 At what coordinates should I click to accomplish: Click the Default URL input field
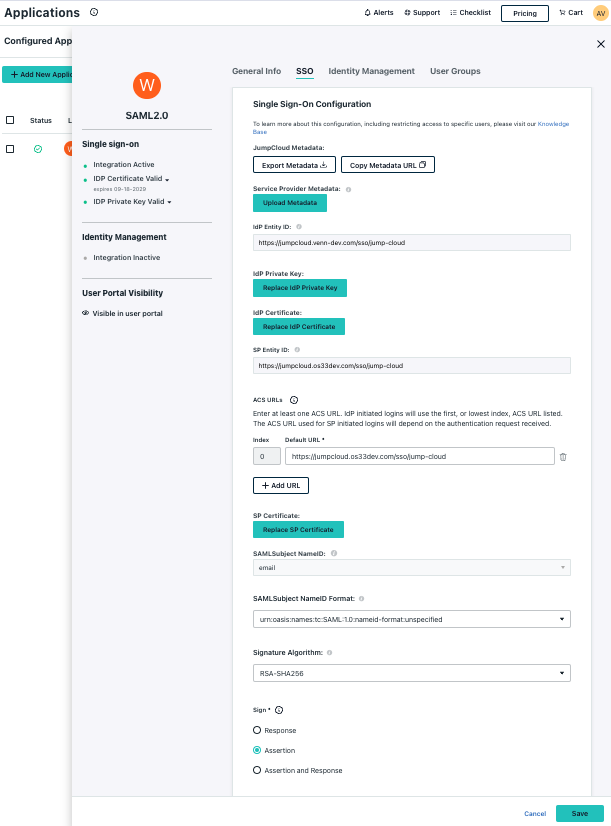pos(419,456)
